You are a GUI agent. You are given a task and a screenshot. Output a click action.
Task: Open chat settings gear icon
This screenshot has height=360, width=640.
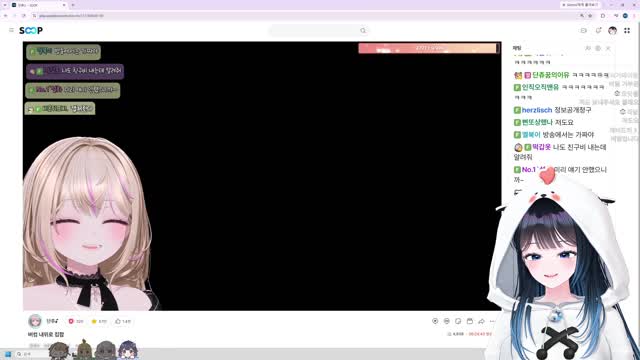click(598, 48)
